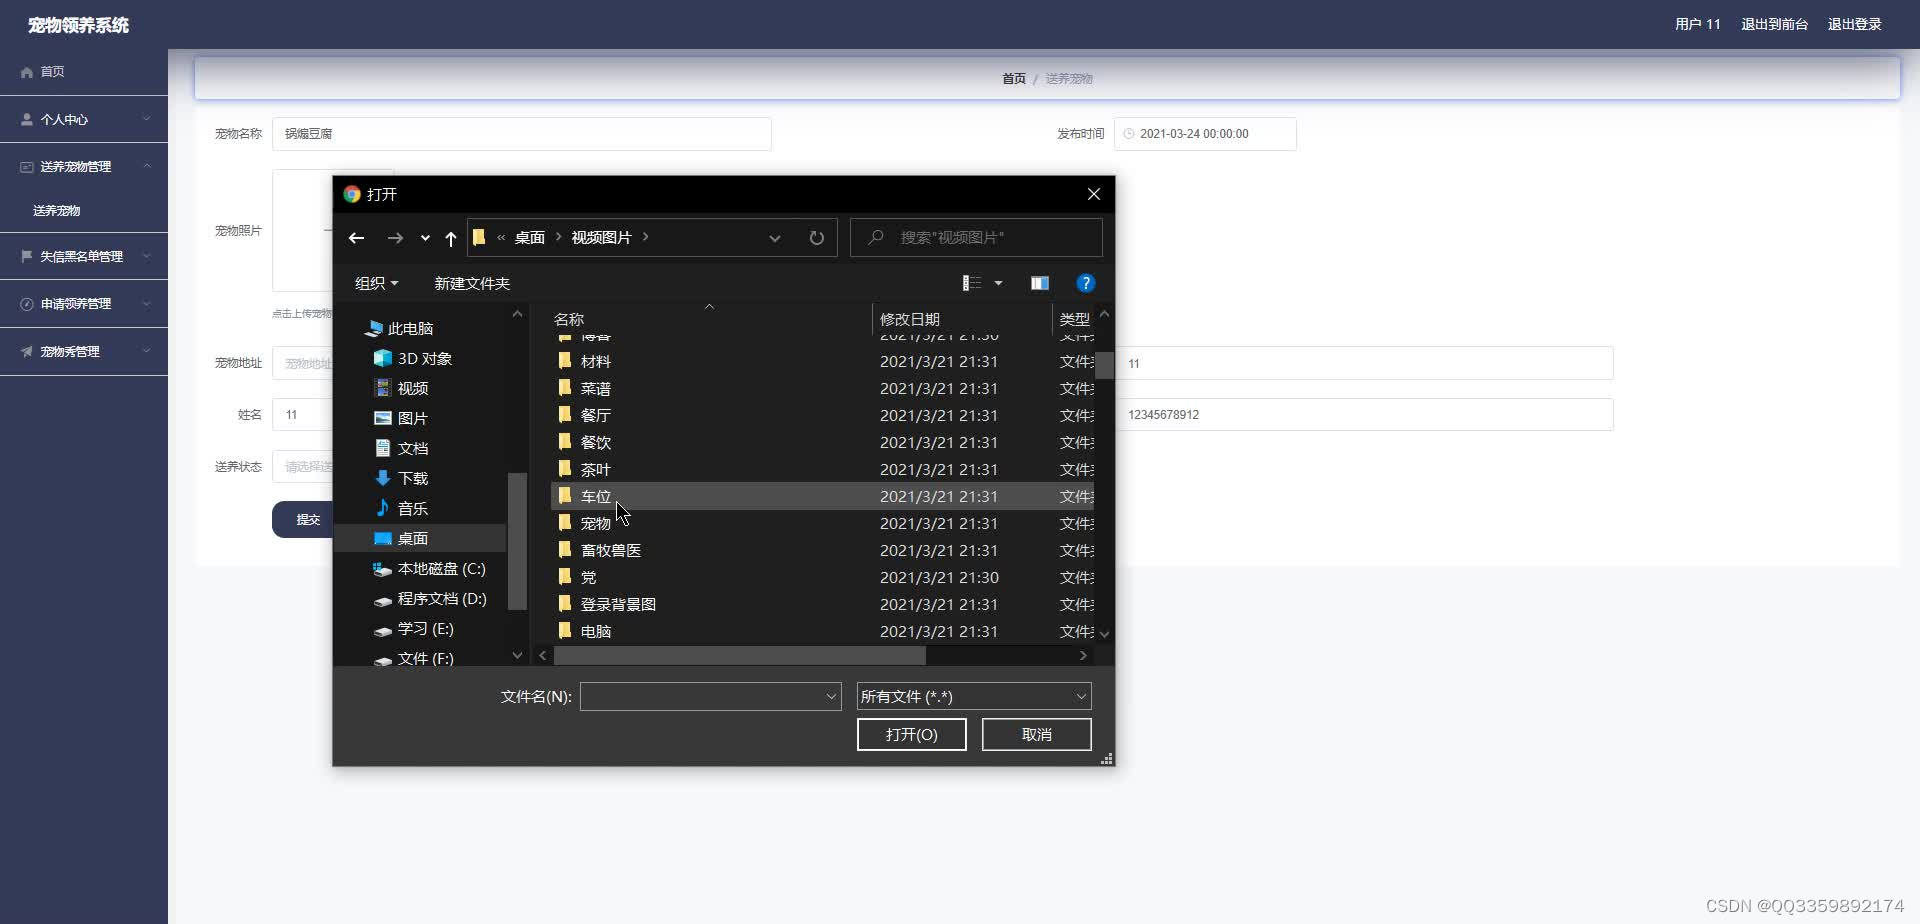This screenshot has width=1920, height=924.
Task: Select 3D 对象 in navigation pane
Action: [x=413, y=358]
